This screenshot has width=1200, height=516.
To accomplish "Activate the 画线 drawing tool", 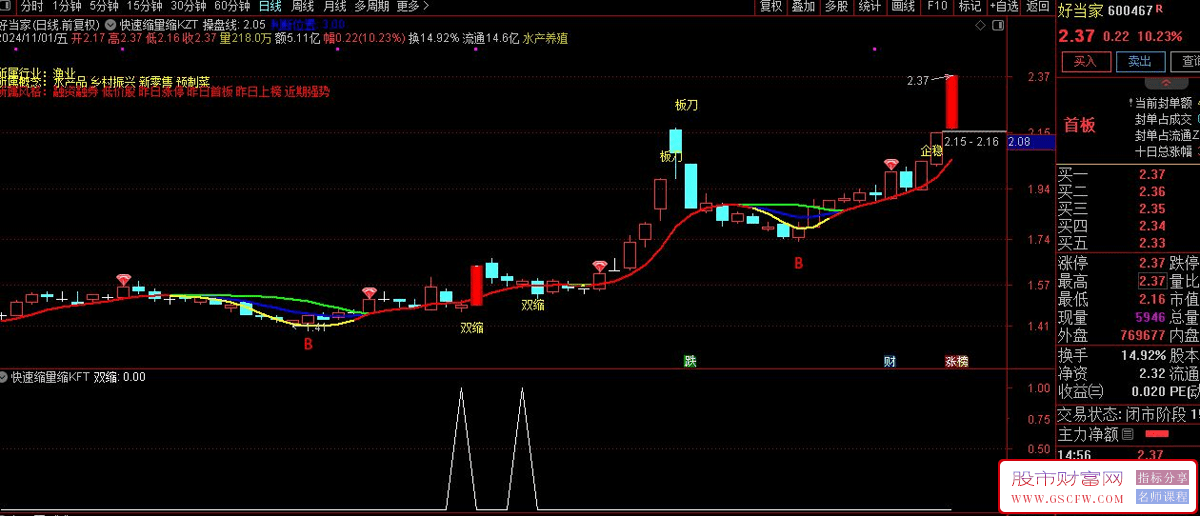I will [x=903, y=6].
